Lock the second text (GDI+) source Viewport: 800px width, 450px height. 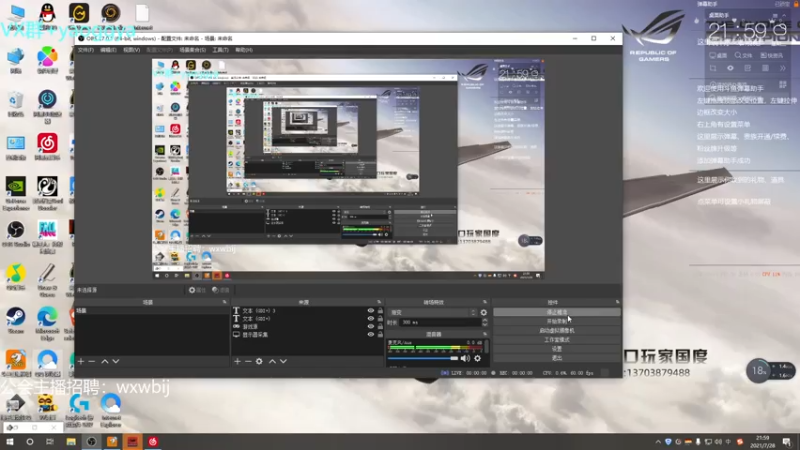380,318
